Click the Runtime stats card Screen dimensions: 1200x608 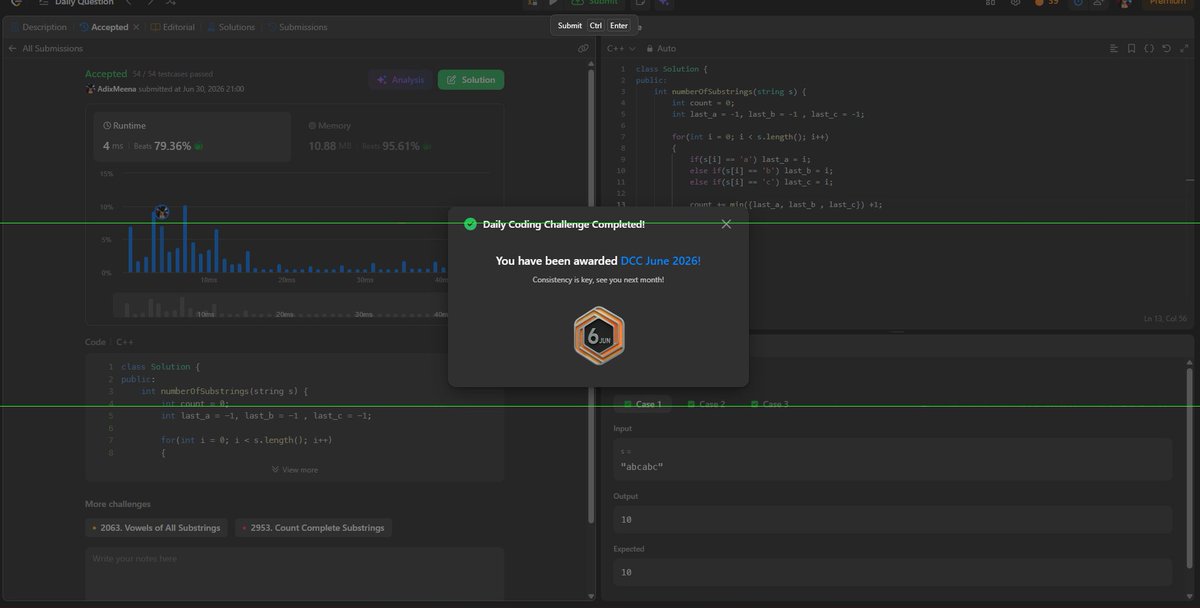click(192, 137)
